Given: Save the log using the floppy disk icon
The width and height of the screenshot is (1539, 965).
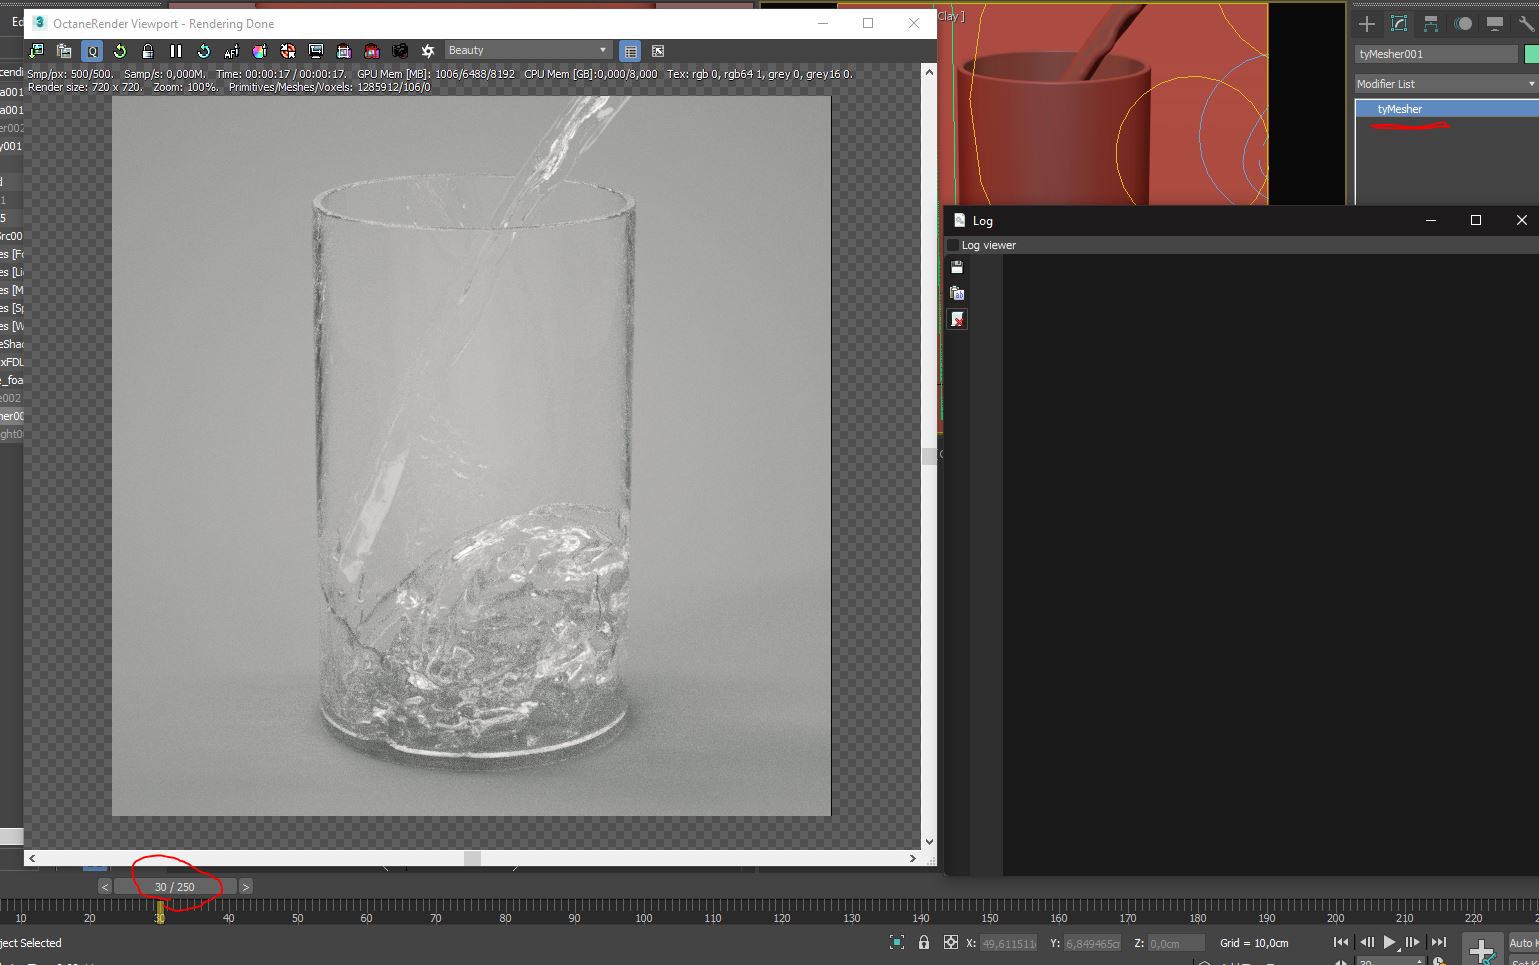Looking at the screenshot, I should pos(957,267).
